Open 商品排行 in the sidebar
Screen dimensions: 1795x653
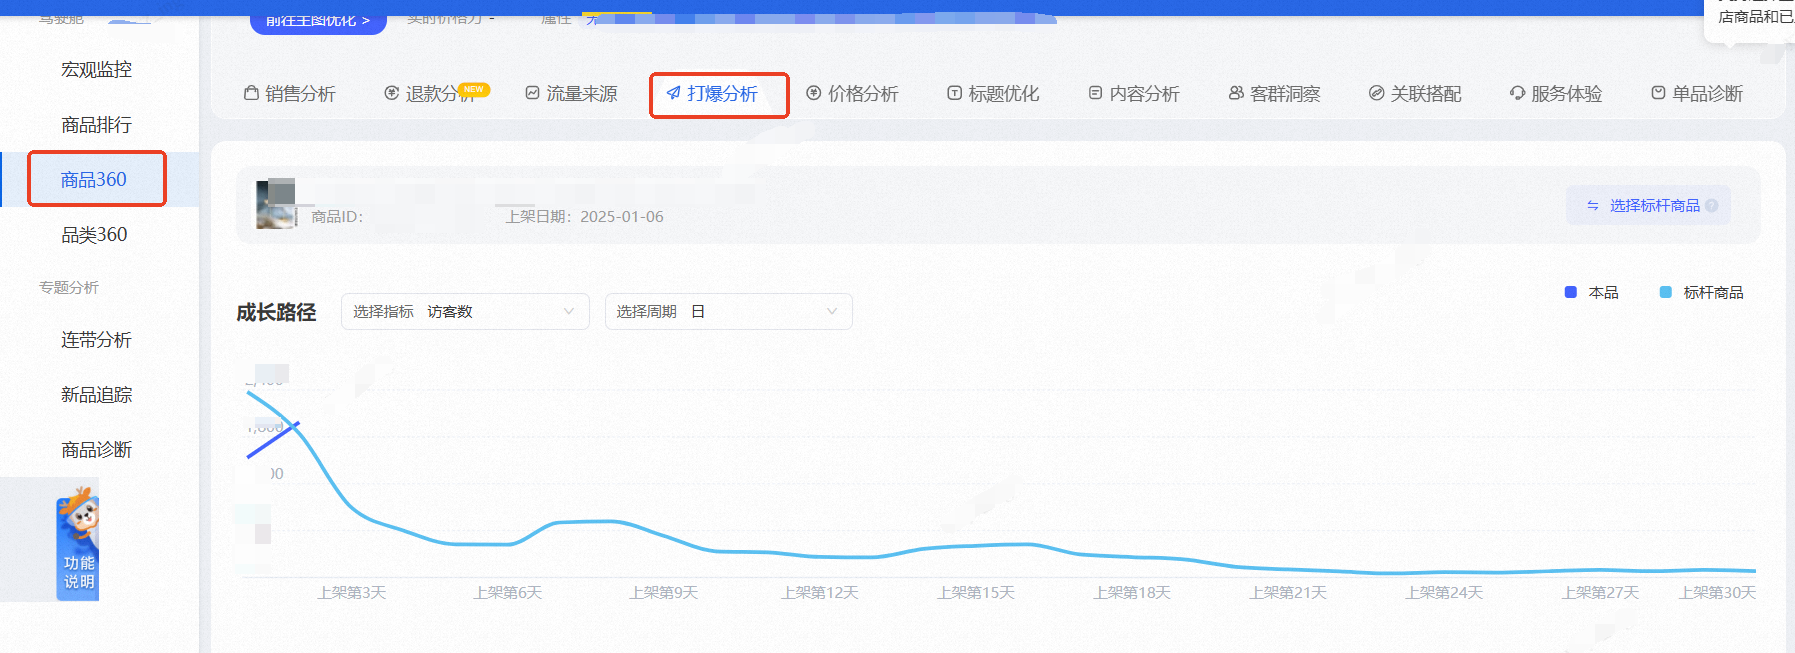pyautogui.click(x=96, y=125)
